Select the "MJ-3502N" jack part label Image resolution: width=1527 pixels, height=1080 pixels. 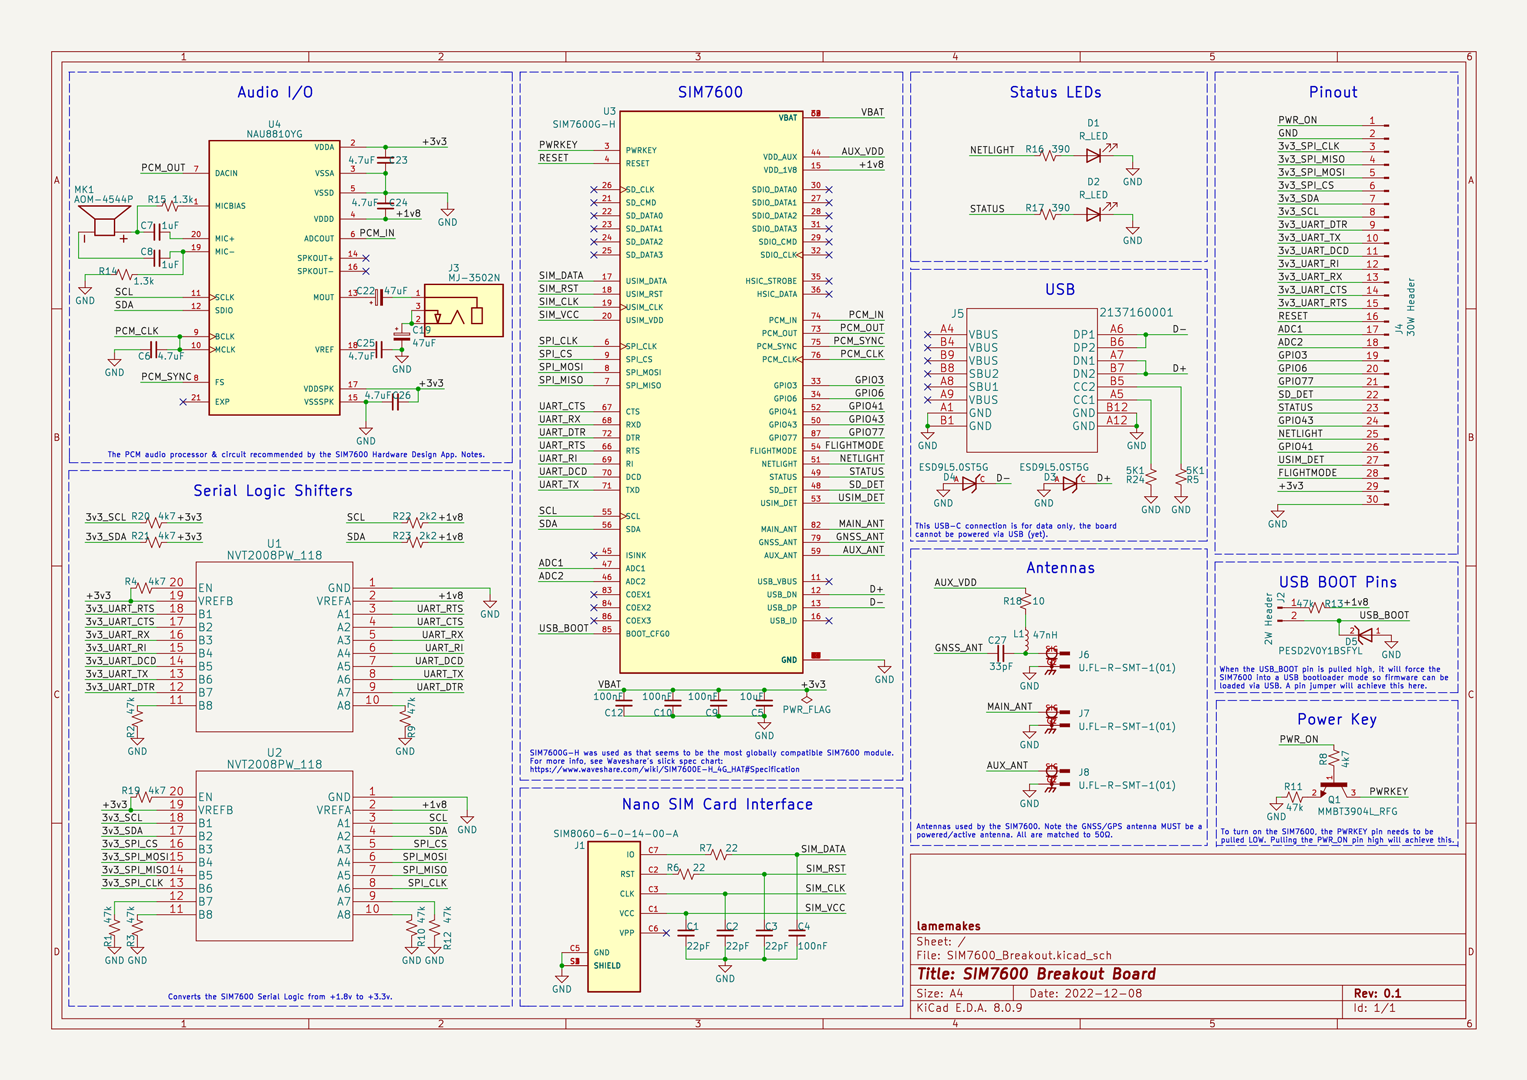coord(474,278)
